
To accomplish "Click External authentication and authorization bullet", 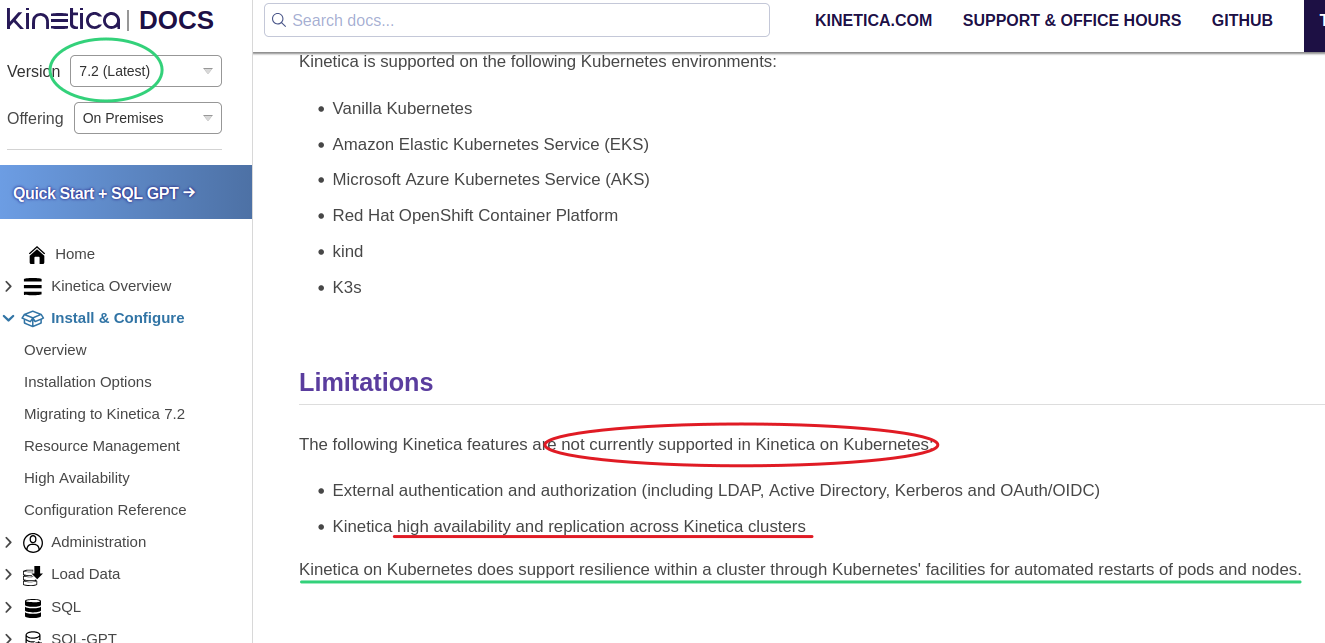I will (x=716, y=490).
